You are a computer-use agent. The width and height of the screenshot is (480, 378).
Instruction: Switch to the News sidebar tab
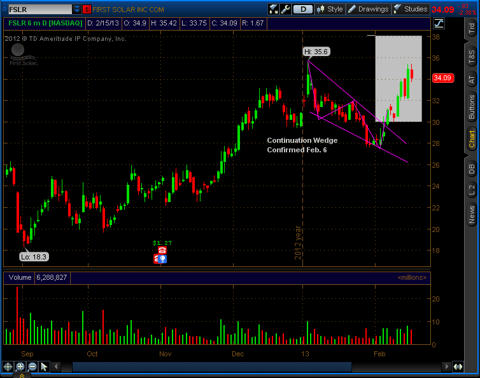pyautogui.click(x=471, y=215)
